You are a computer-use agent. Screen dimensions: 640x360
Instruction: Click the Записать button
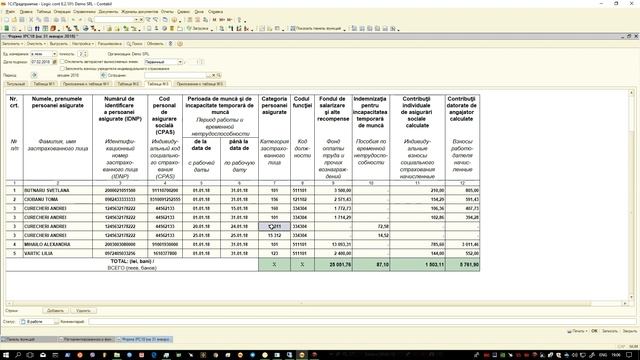(610, 331)
